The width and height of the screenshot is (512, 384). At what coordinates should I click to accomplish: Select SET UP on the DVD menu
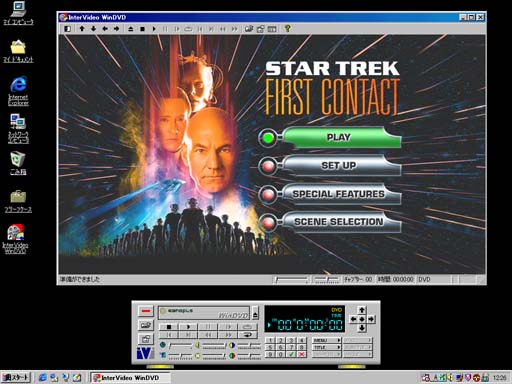341,165
